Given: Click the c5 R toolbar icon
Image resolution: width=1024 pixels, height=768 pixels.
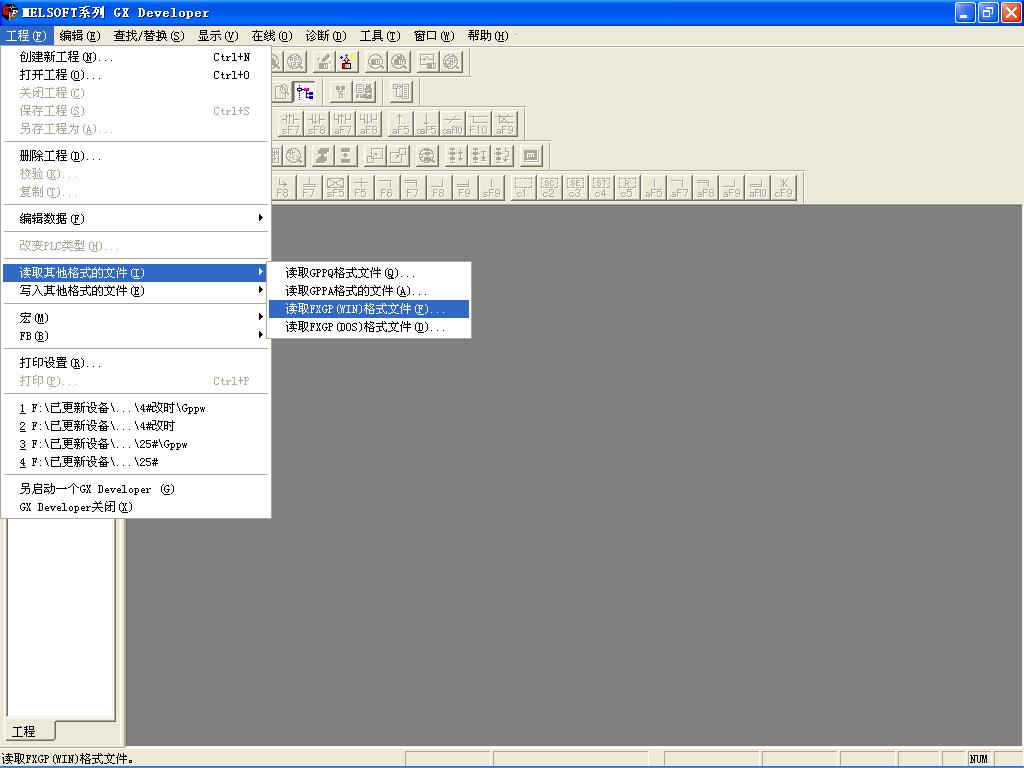Looking at the screenshot, I should pos(627,187).
